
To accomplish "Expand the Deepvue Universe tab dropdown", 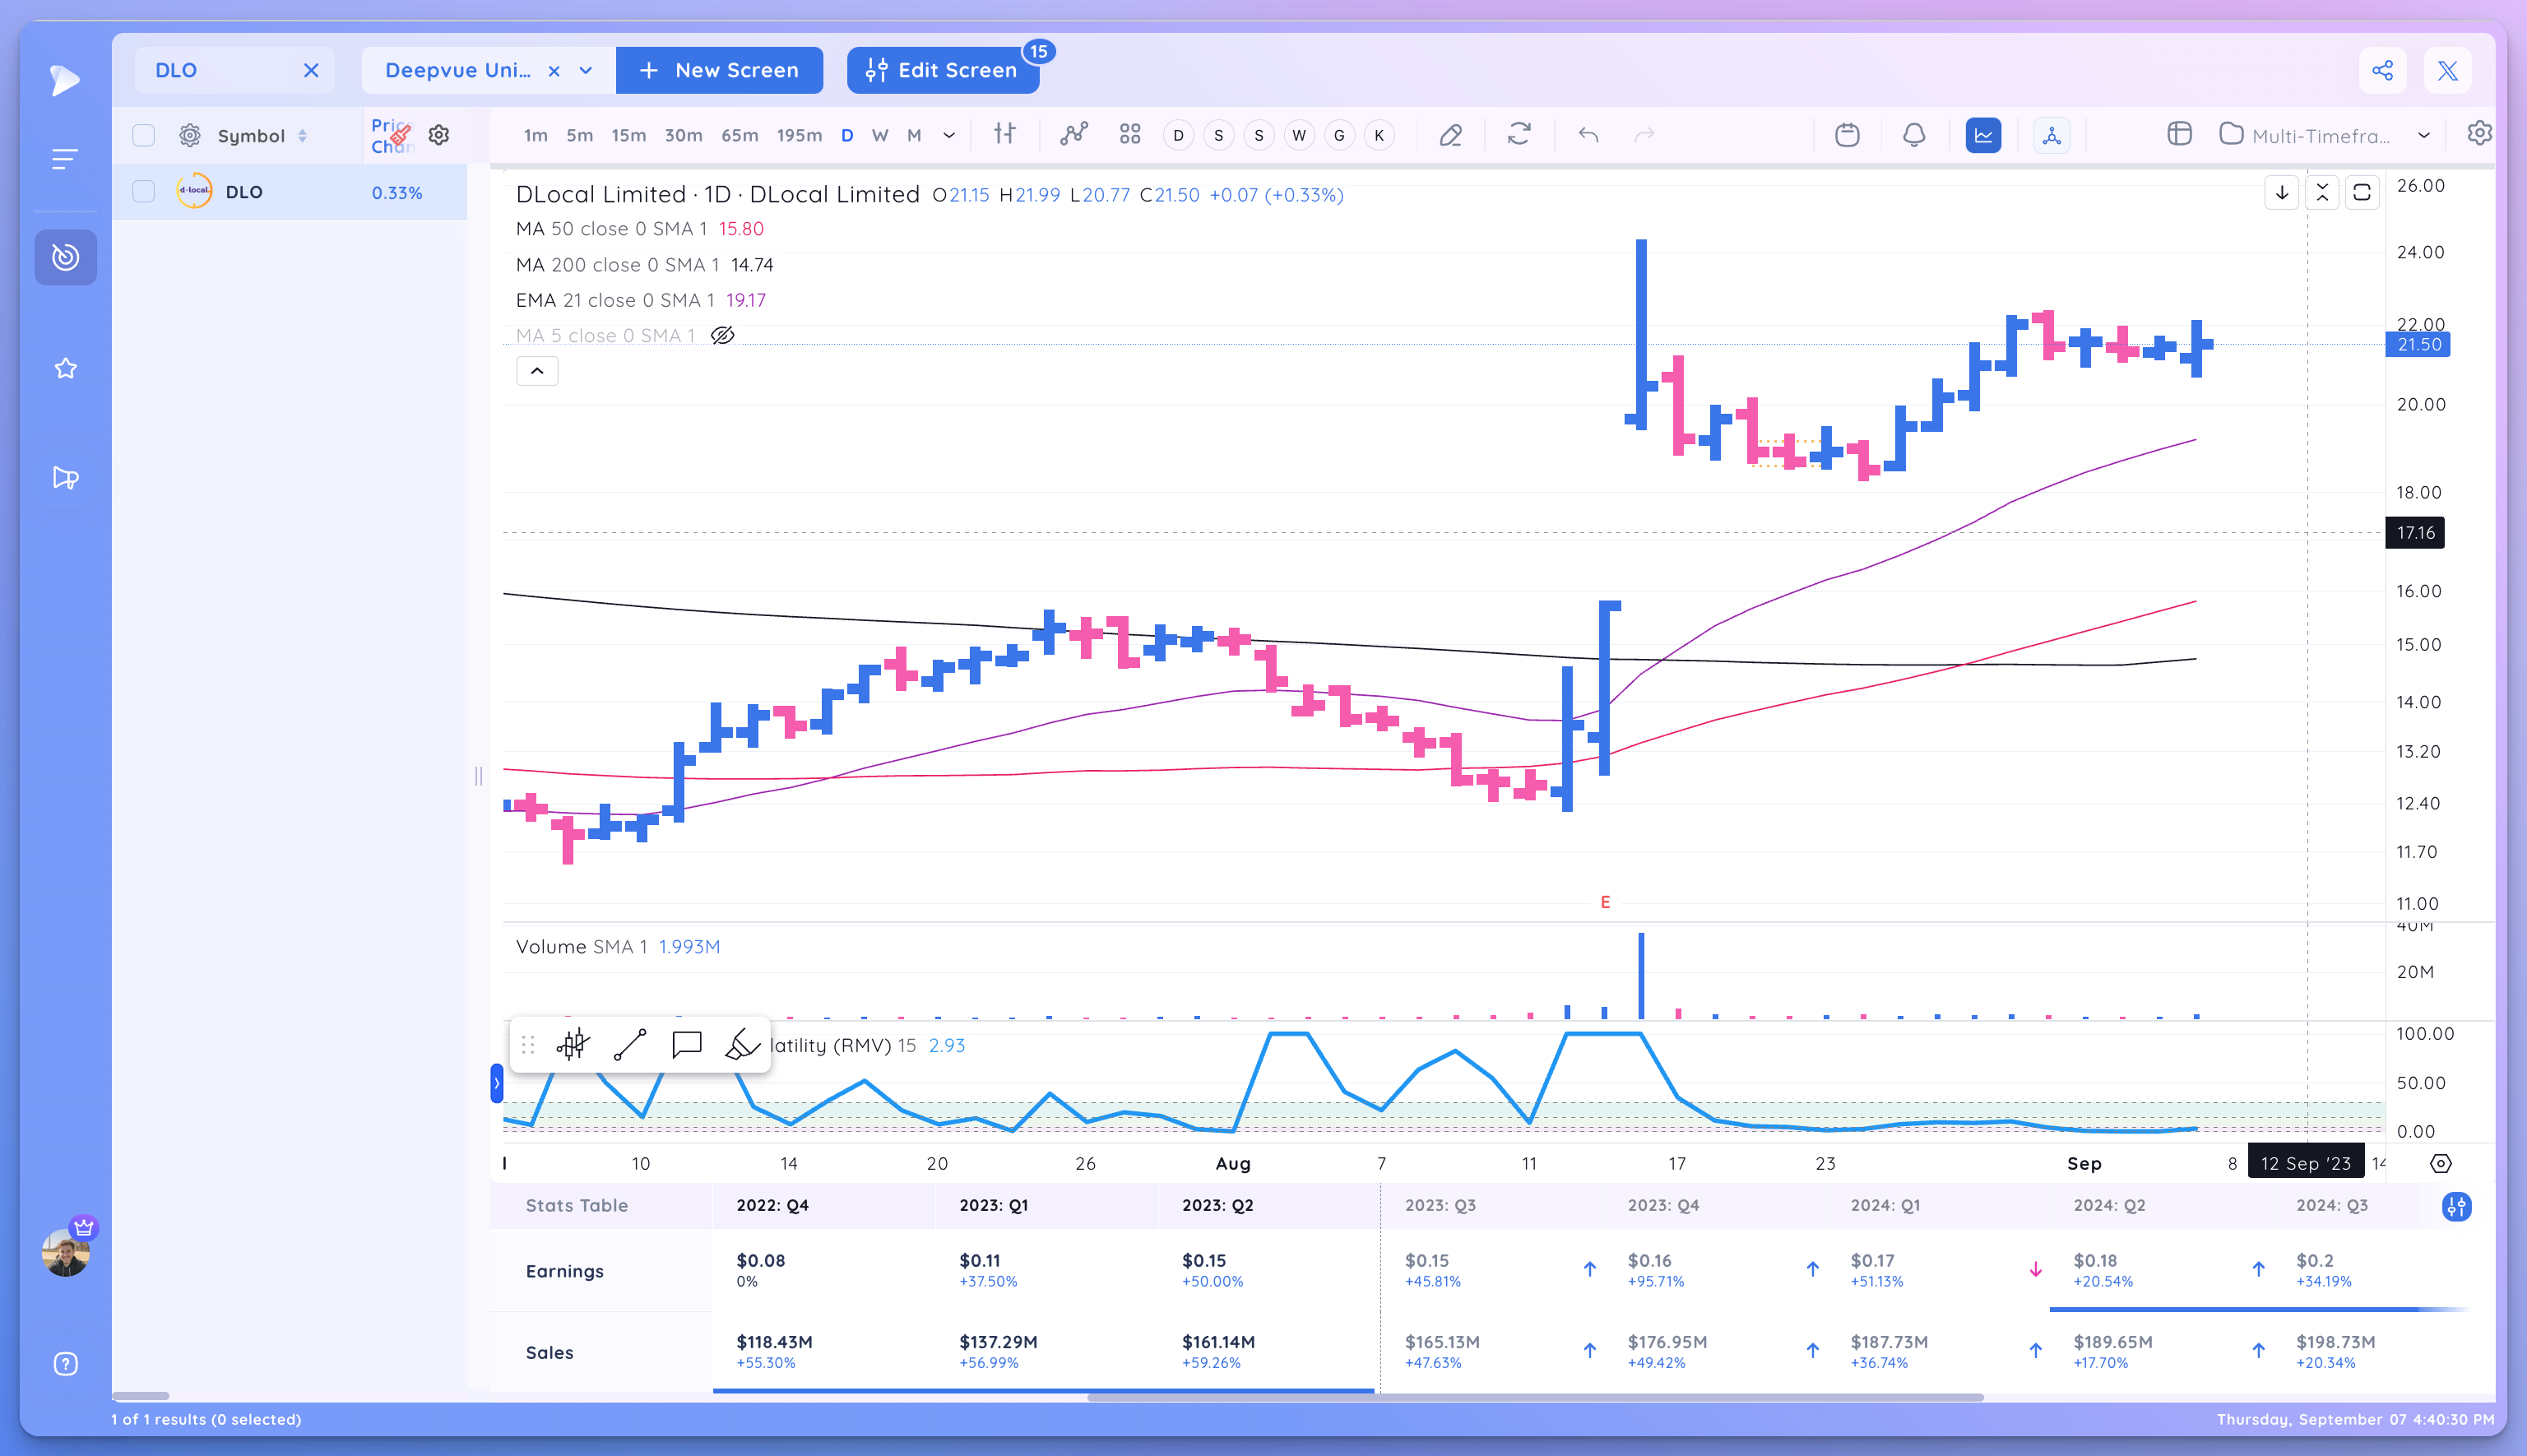I will 586,70.
